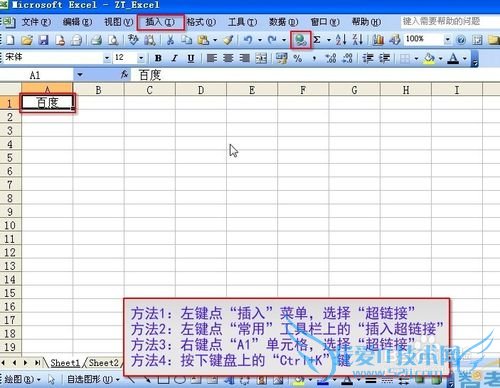Open the font name dropdown 宋体
500x388 pixels.
tap(107, 58)
